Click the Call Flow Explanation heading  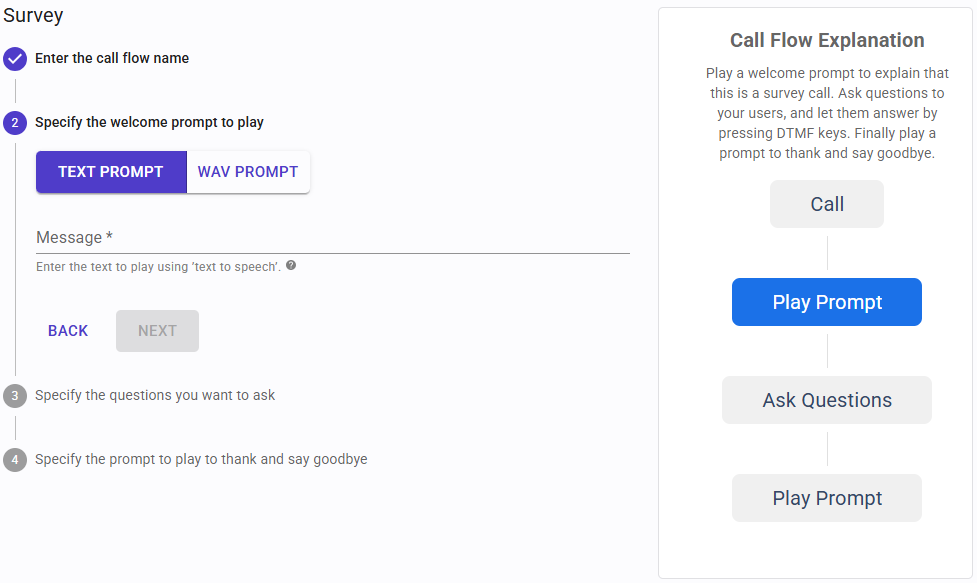(x=827, y=41)
